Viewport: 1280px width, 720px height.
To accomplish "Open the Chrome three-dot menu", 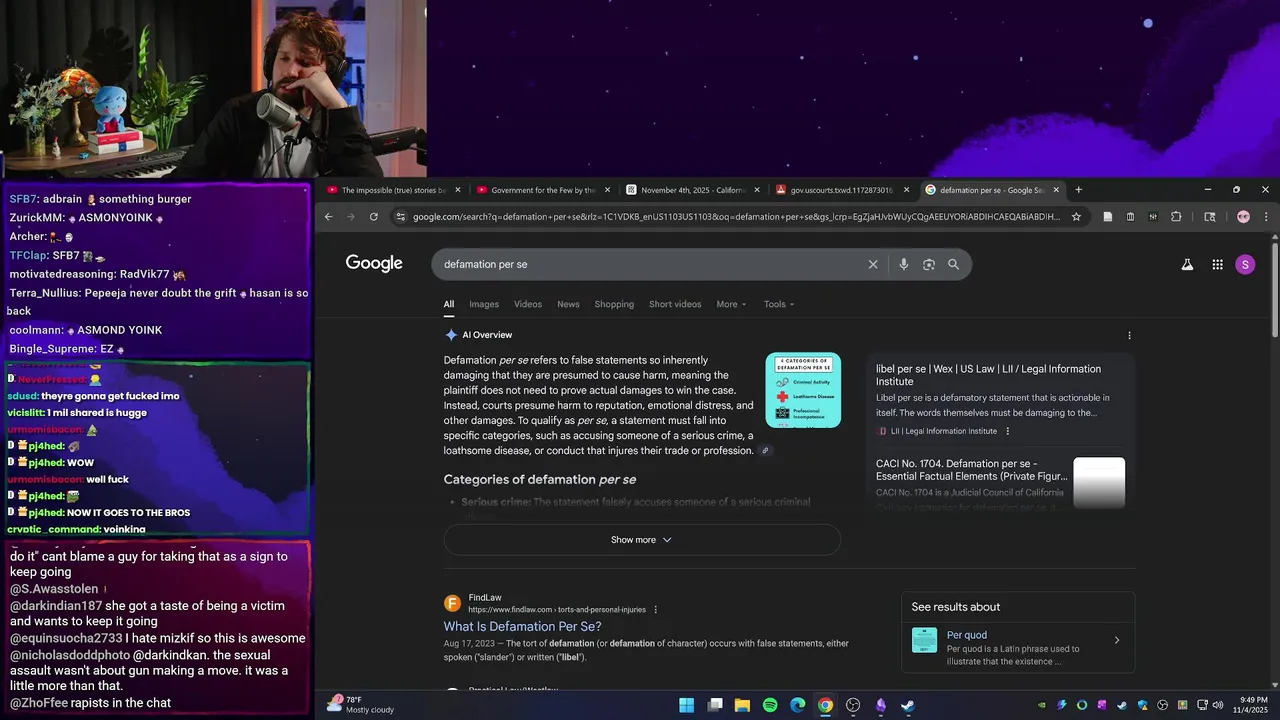I will pyautogui.click(x=1266, y=216).
